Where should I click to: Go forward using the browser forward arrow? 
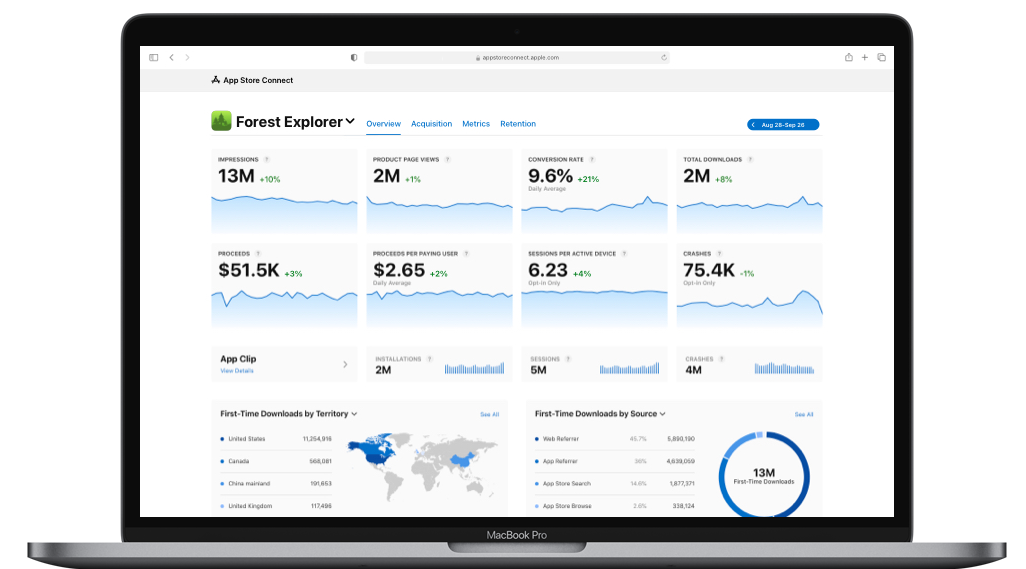tap(187, 58)
